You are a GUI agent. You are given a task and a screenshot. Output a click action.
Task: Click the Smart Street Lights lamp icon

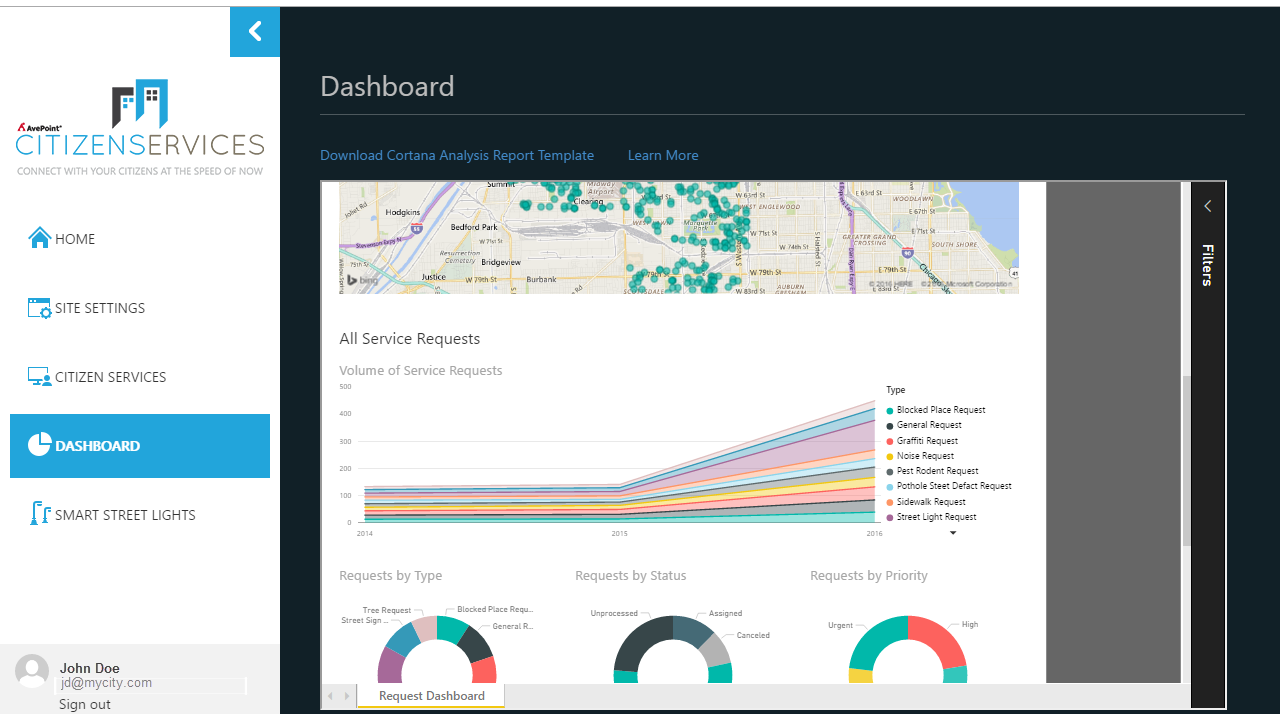click(x=40, y=514)
